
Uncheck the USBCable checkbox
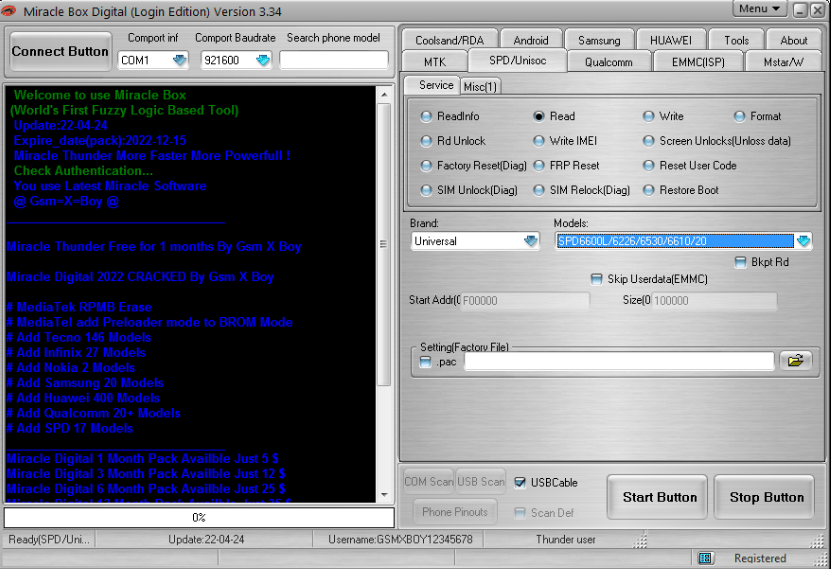click(520, 483)
